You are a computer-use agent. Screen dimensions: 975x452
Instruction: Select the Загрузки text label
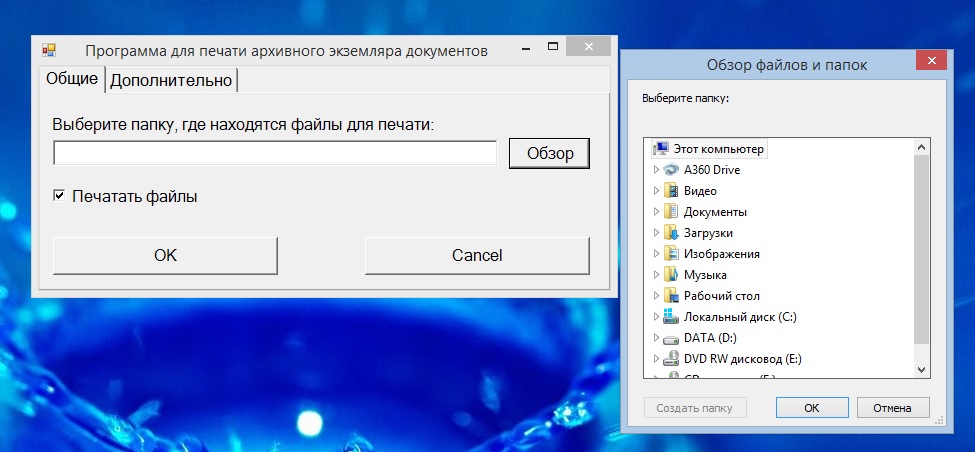708,233
